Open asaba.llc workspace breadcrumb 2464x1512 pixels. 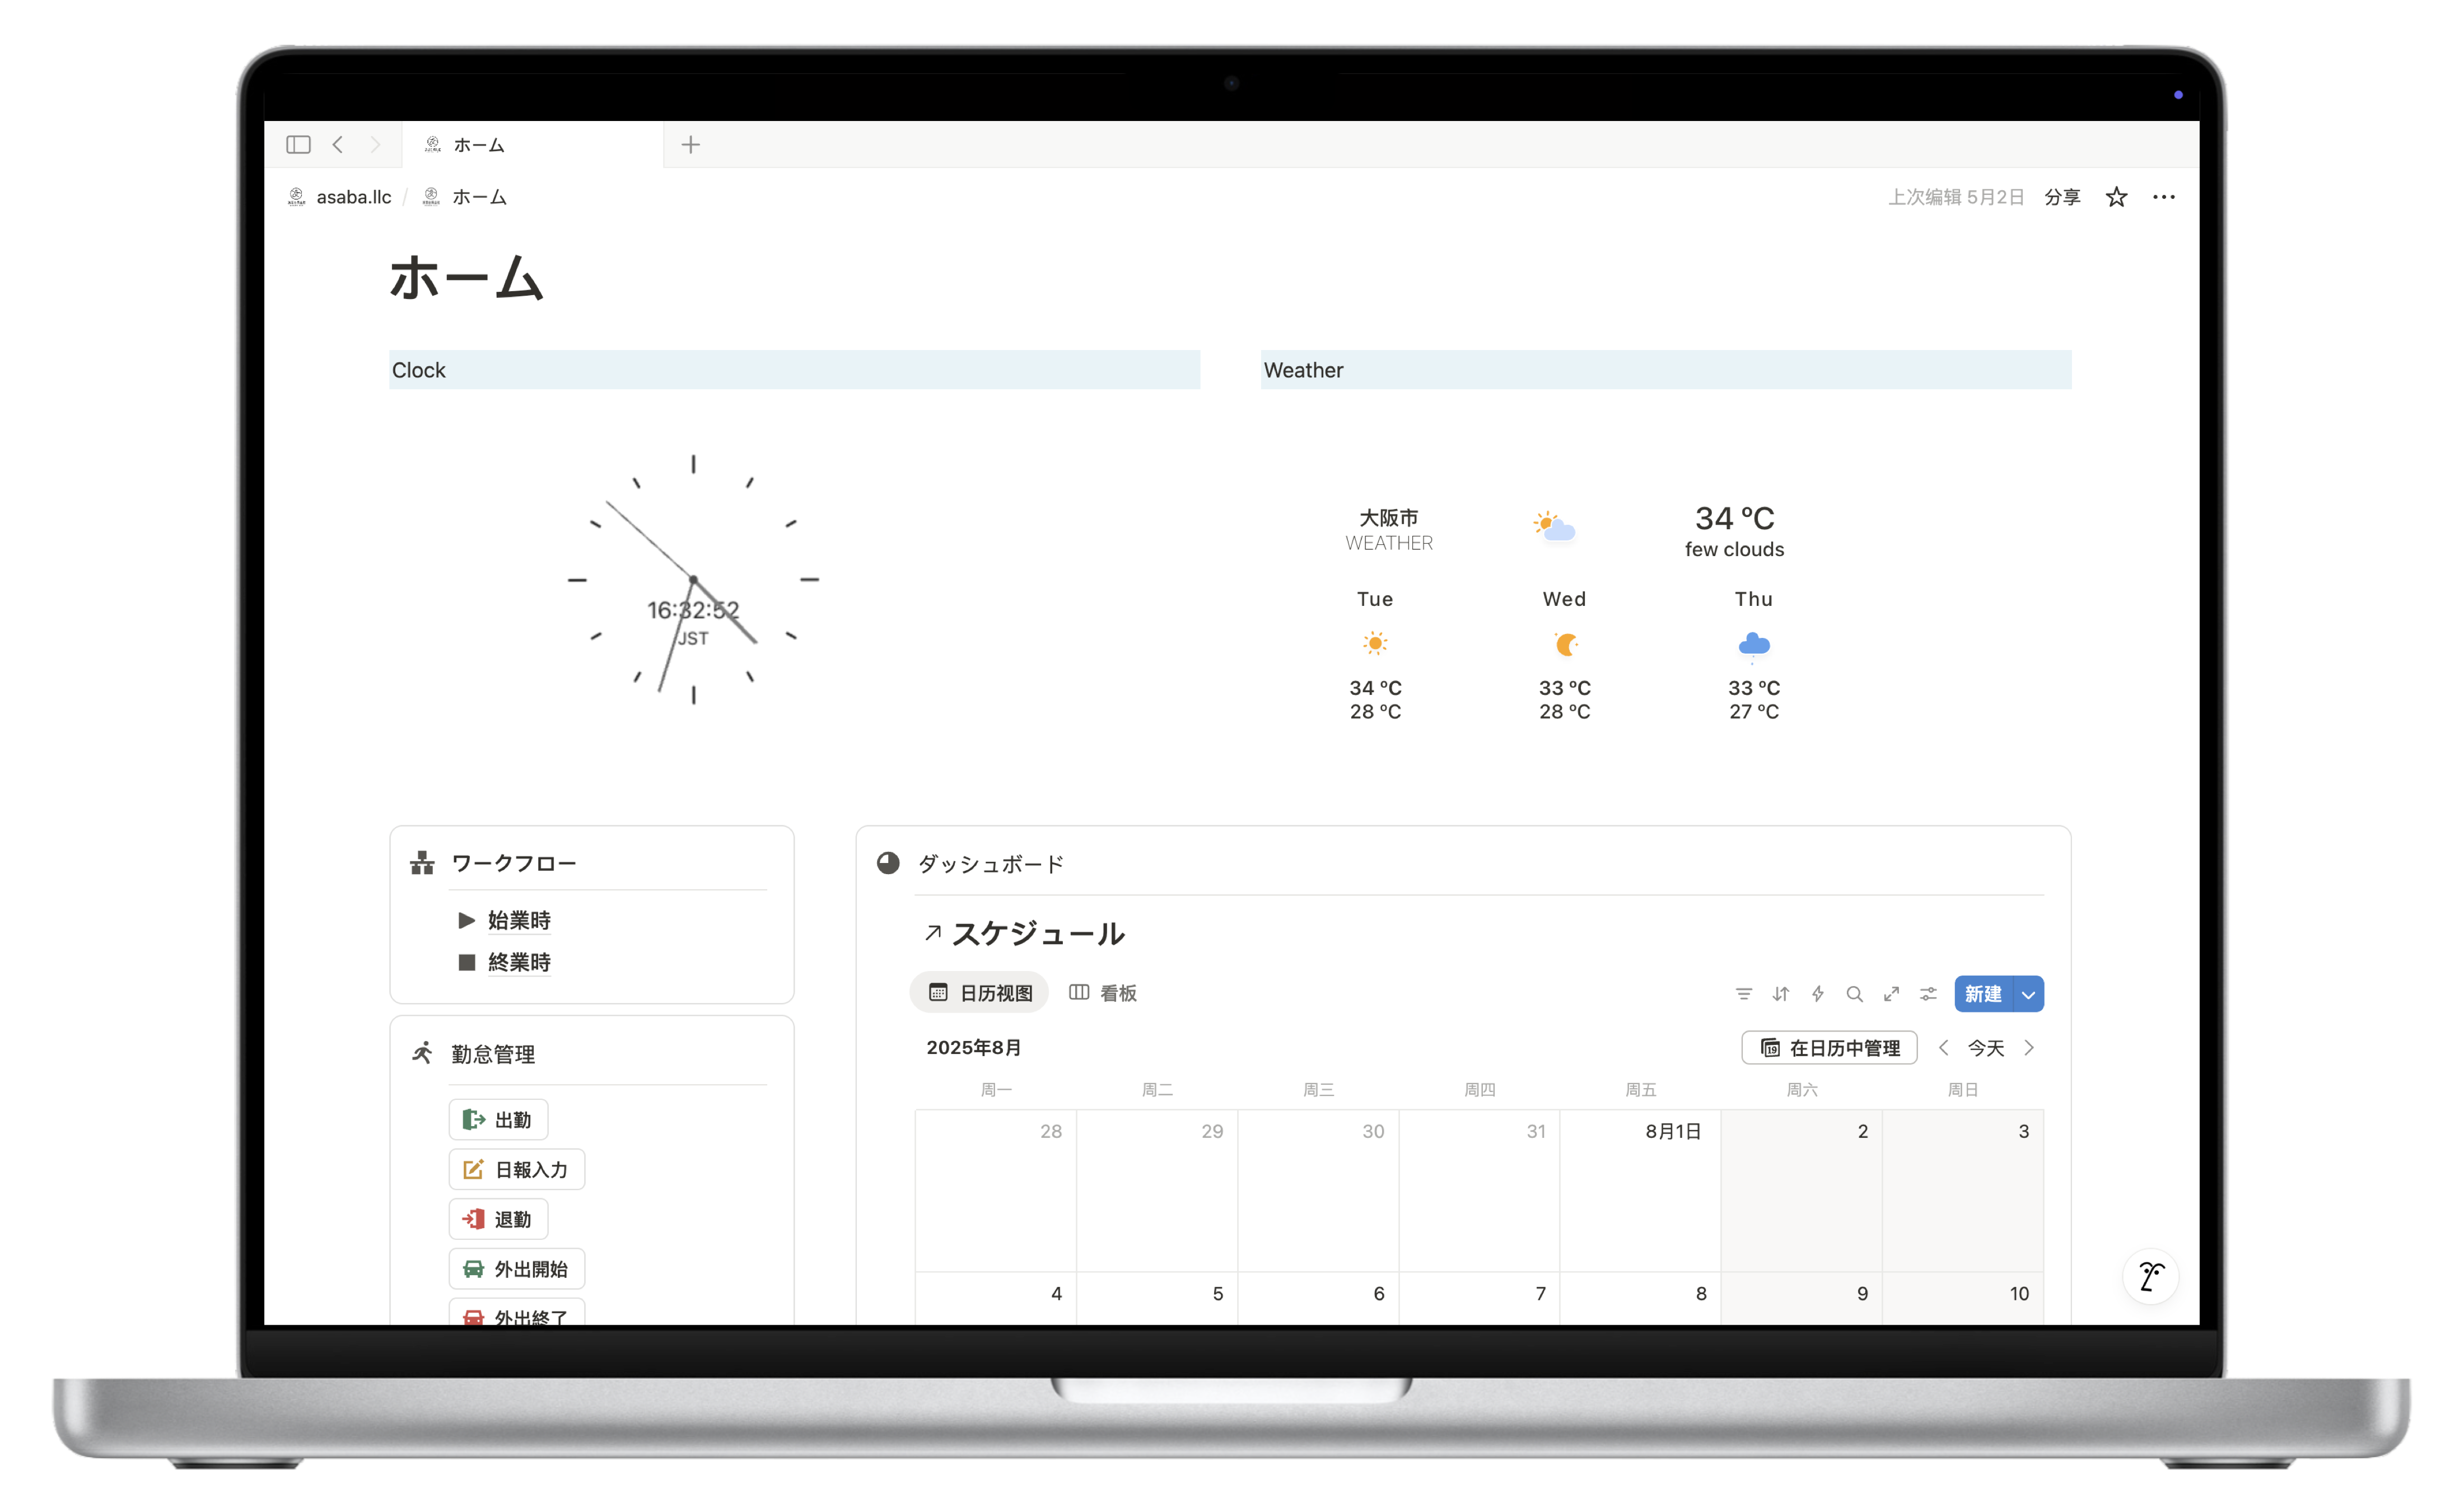340,197
